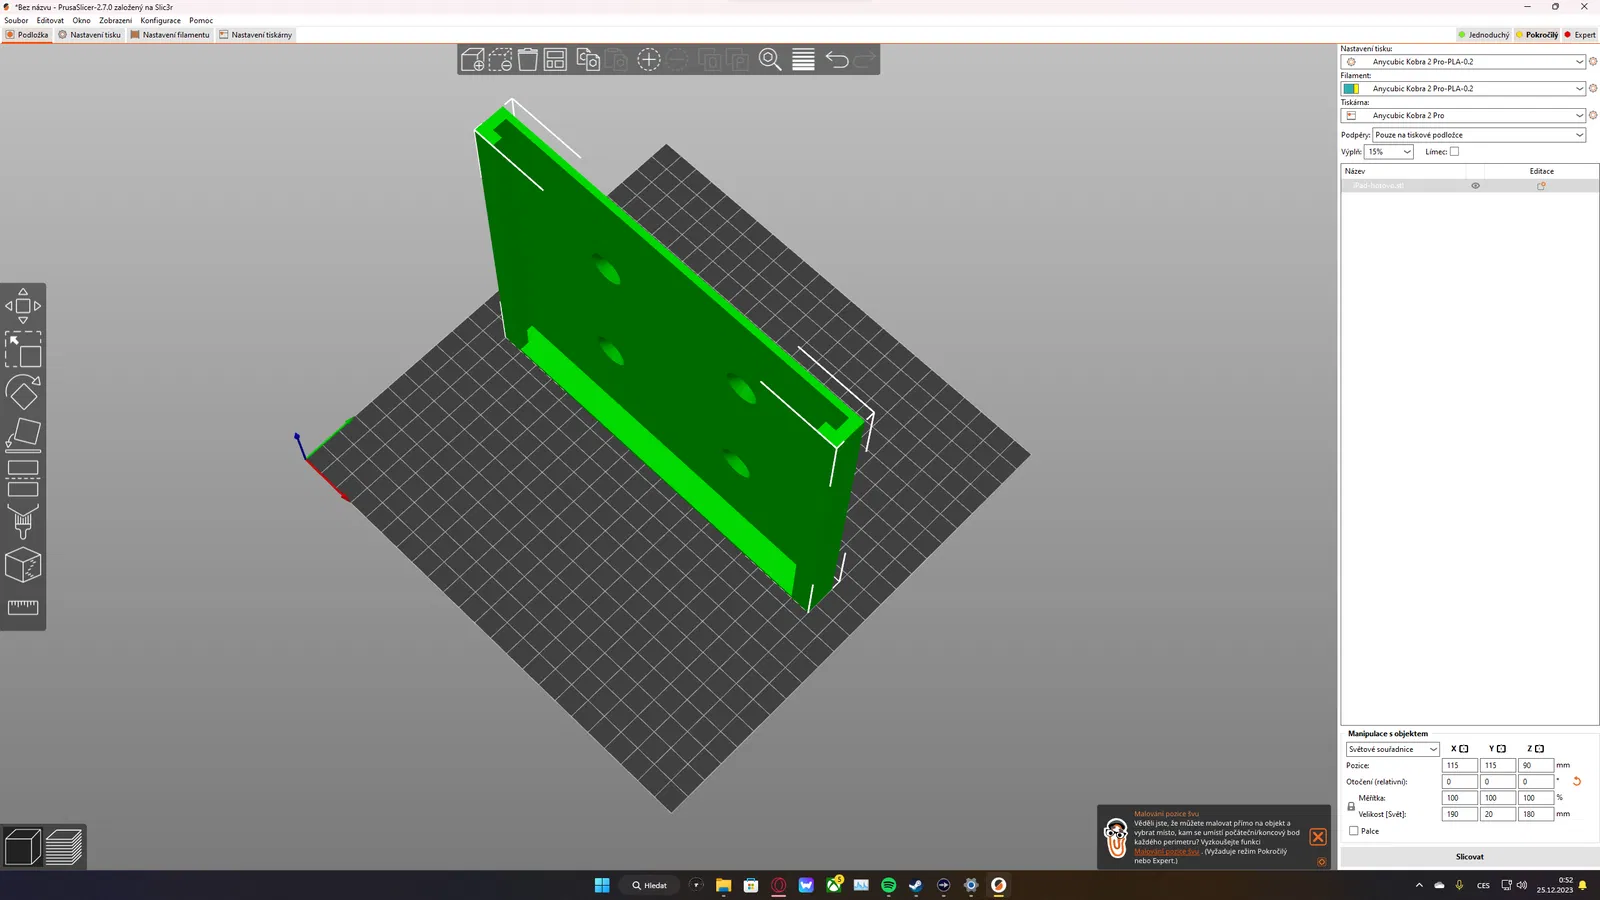The image size is (1600, 900).
Task: Select the paint-on supports brush tool
Action: coord(23,521)
